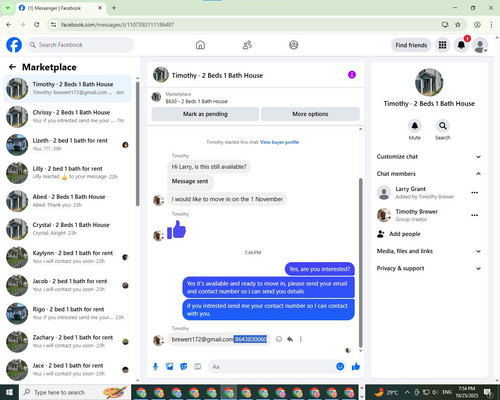Viewport: 500px width, 400px height.
Task: Click the browser address bar URL
Action: click(117, 25)
